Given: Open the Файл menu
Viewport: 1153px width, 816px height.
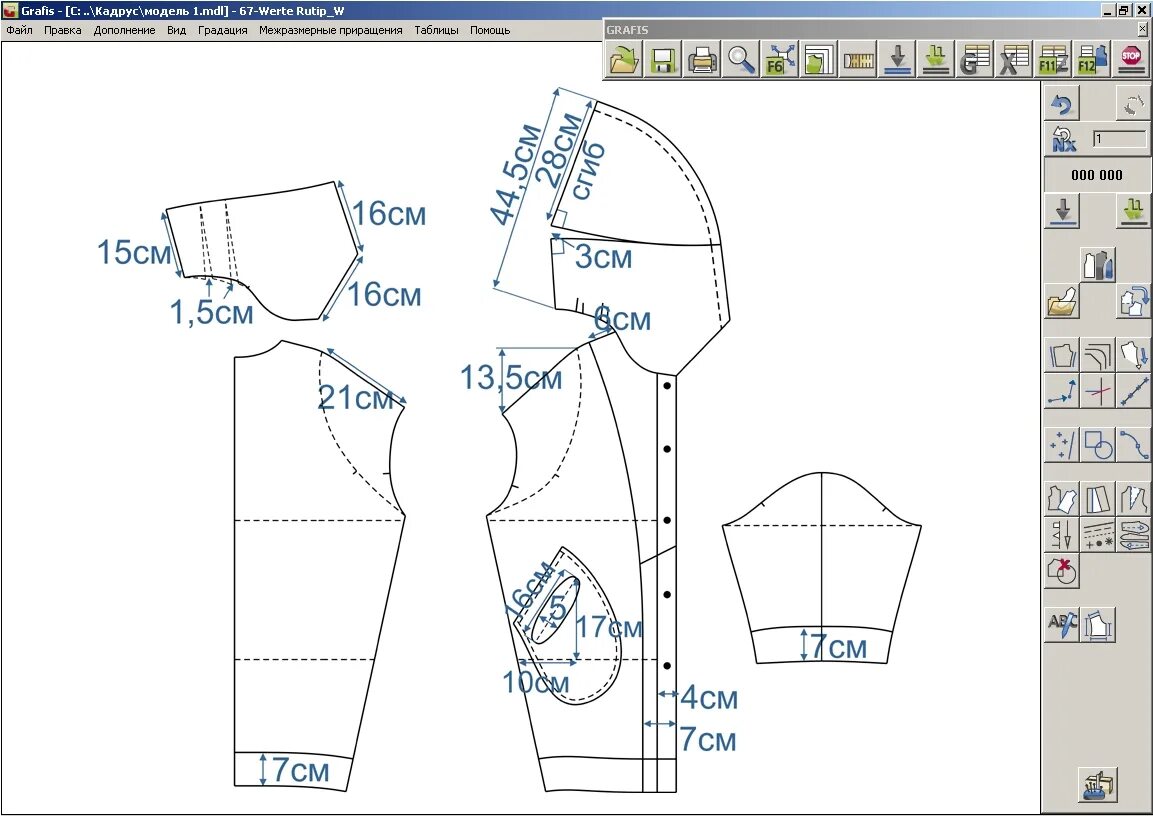Looking at the screenshot, I should point(19,30).
